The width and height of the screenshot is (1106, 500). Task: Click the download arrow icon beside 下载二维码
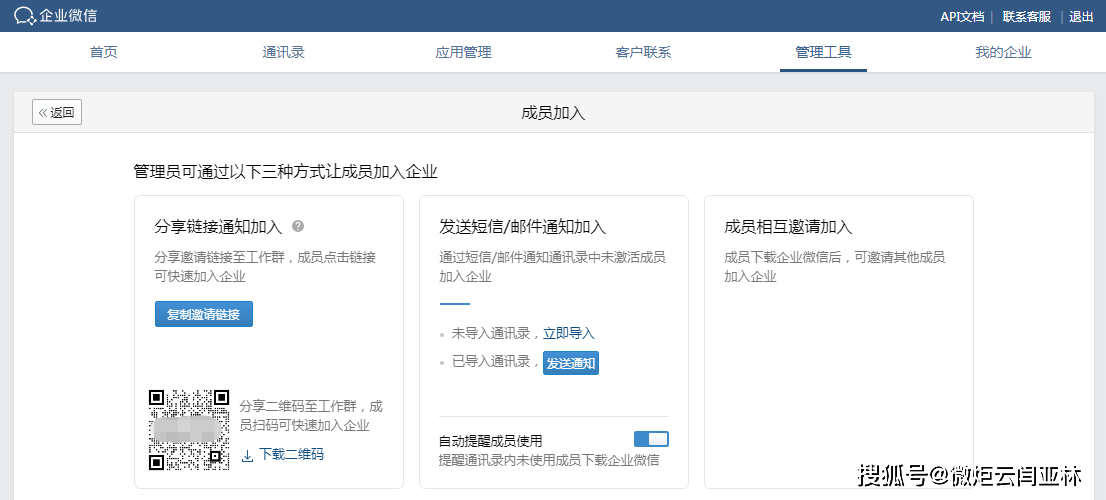click(x=247, y=455)
